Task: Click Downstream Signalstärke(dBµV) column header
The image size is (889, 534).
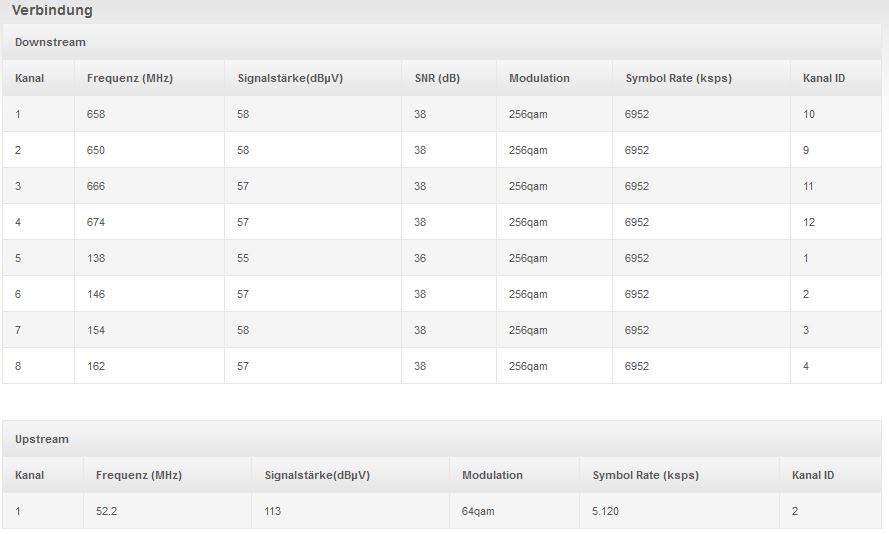Action: point(290,78)
